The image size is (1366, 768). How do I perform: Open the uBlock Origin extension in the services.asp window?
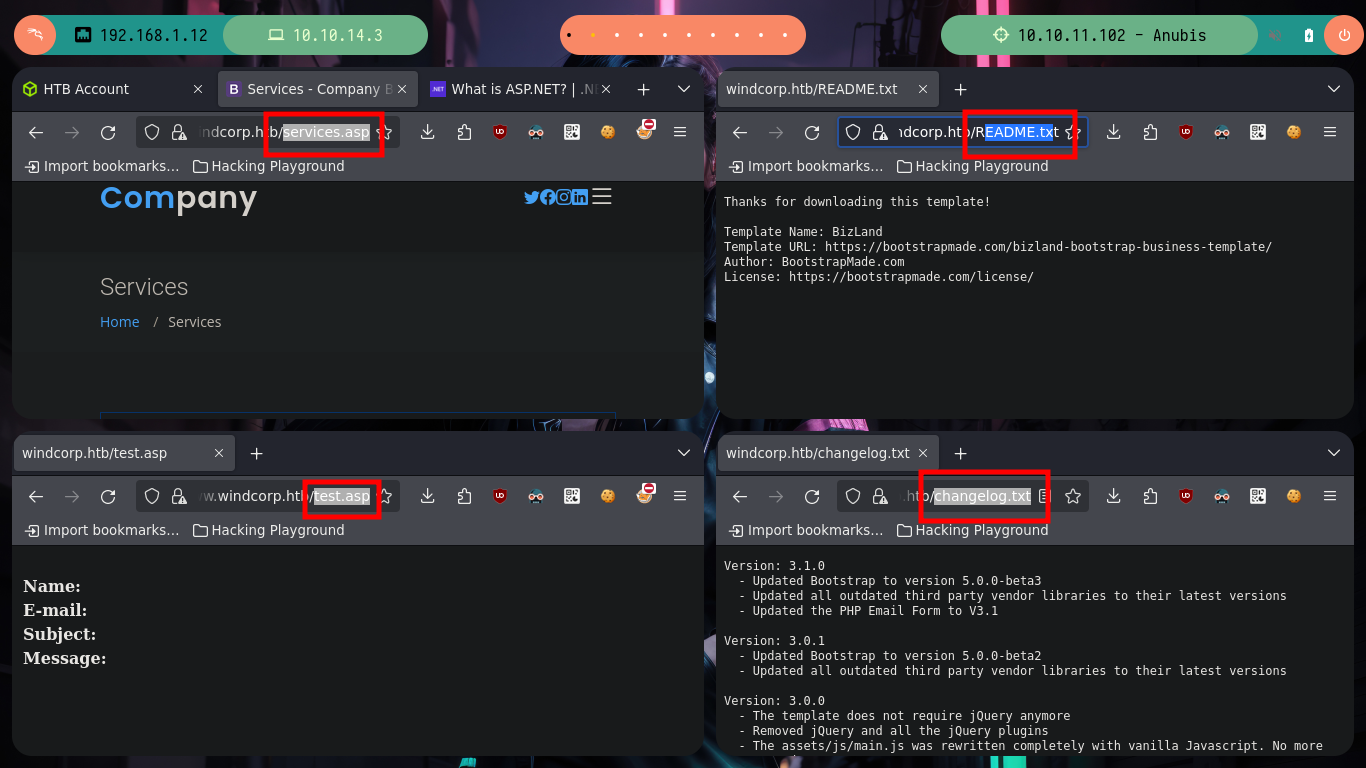500,132
